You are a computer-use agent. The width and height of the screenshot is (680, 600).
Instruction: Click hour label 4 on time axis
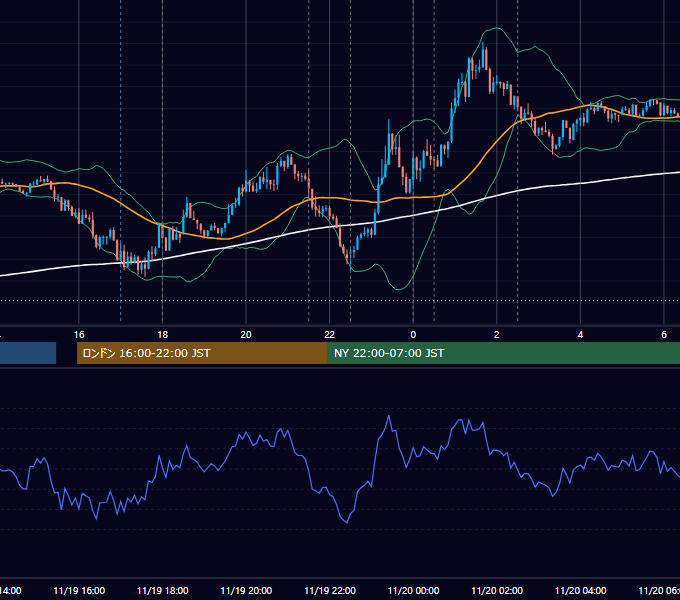coord(580,335)
